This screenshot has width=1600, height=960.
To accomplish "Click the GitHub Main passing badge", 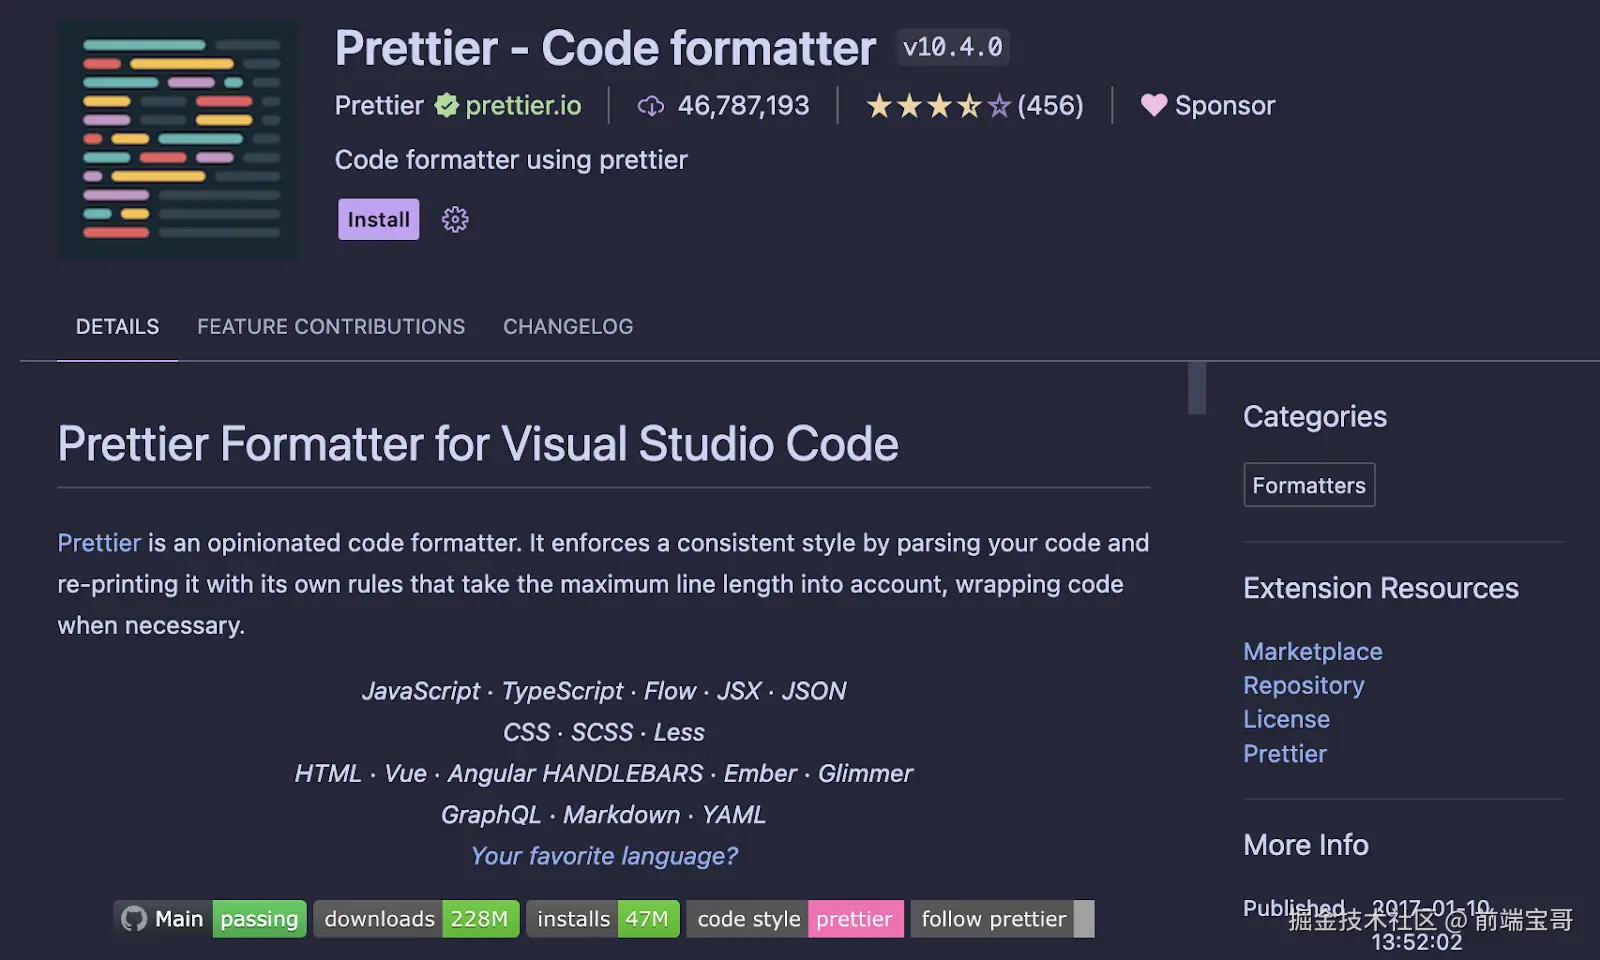I will coord(210,919).
